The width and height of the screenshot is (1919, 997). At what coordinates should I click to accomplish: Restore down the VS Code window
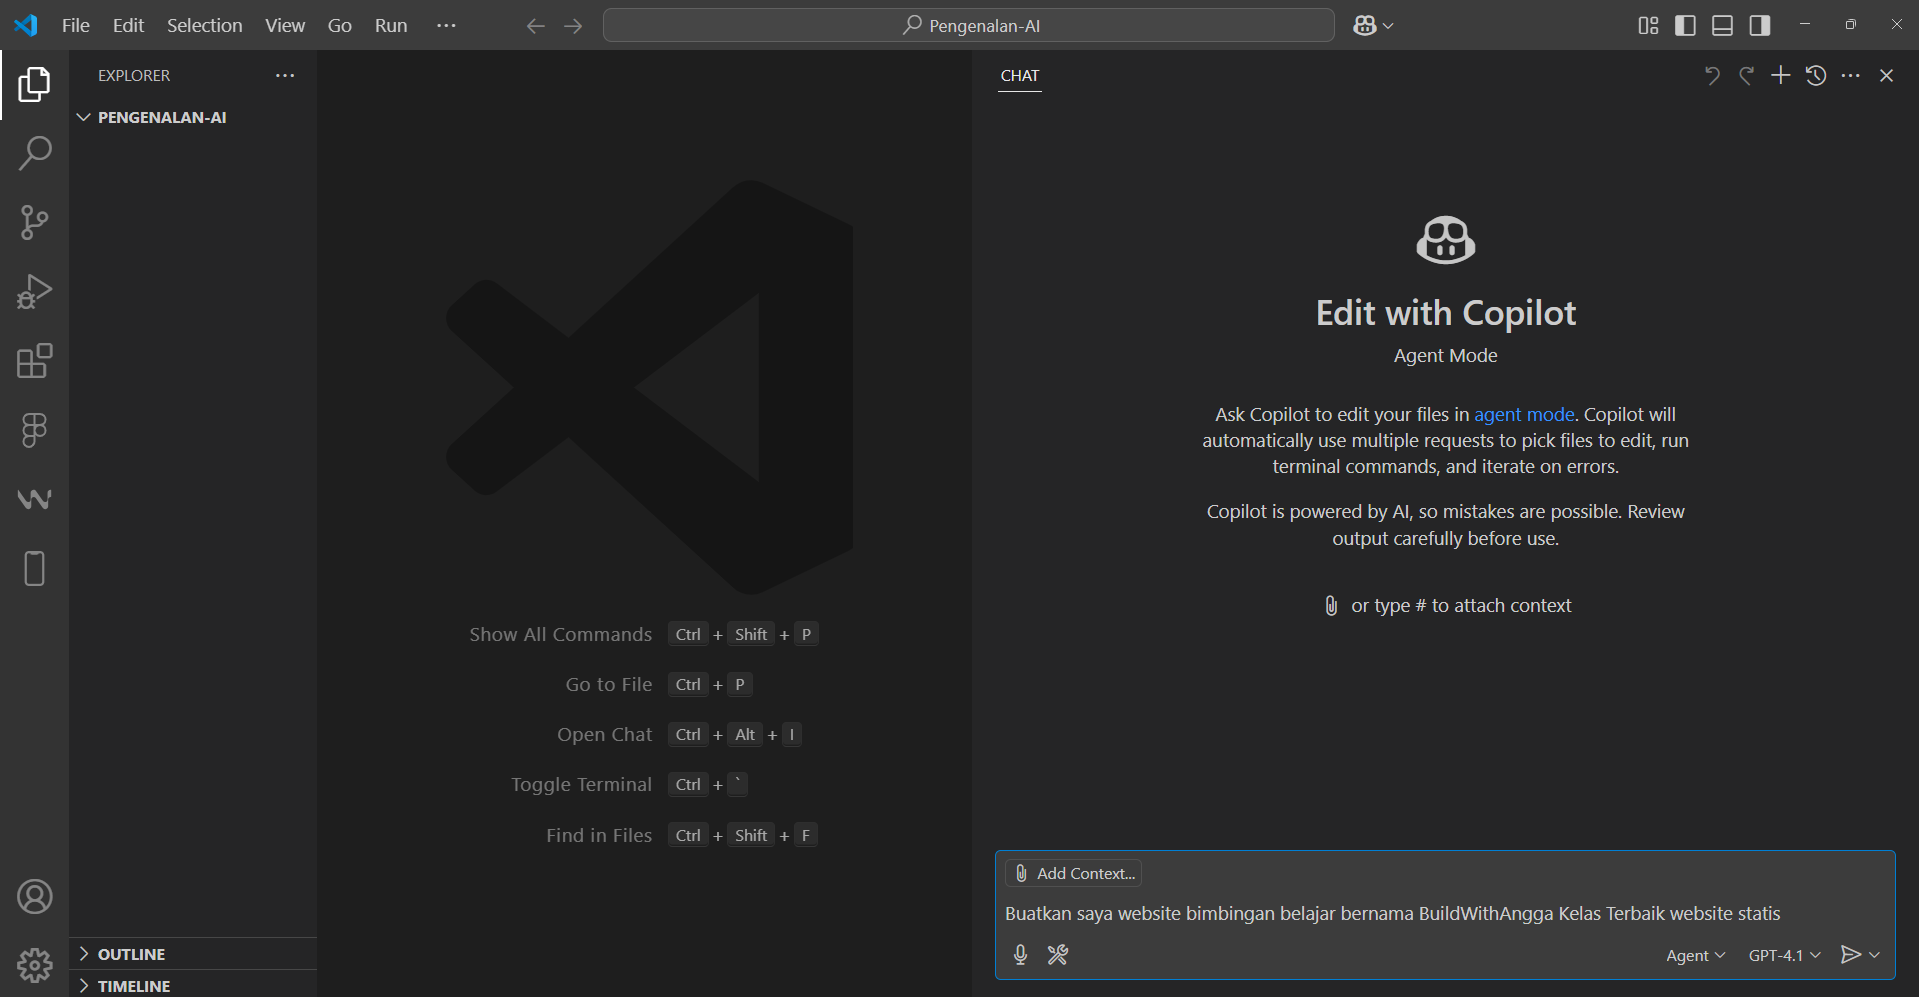coord(1851,24)
